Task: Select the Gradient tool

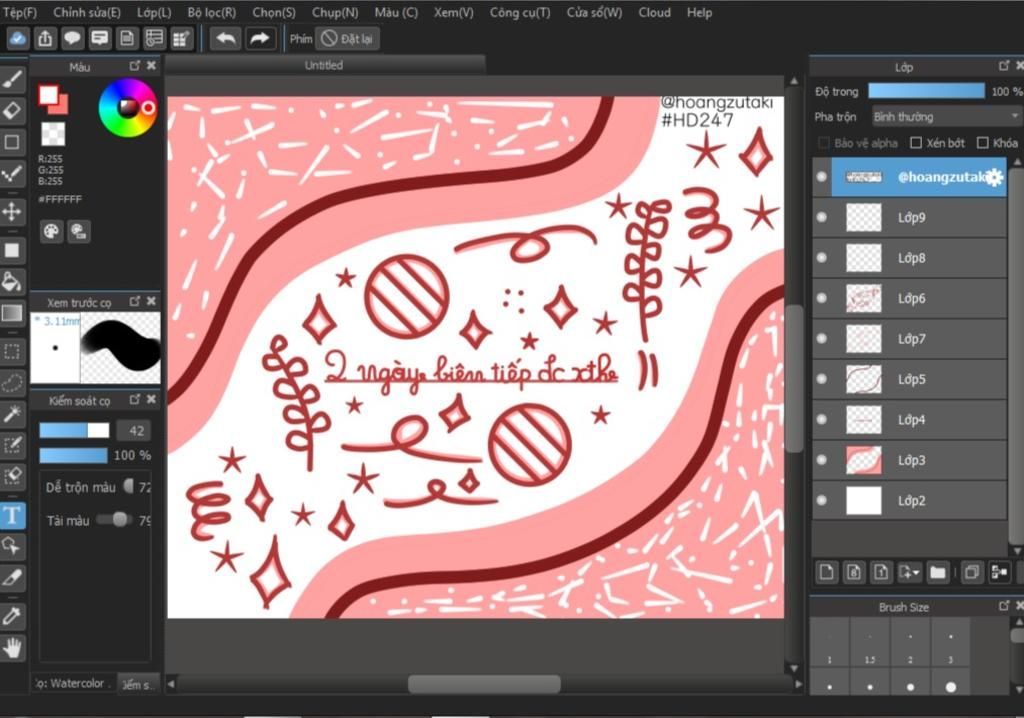Action: point(12,313)
